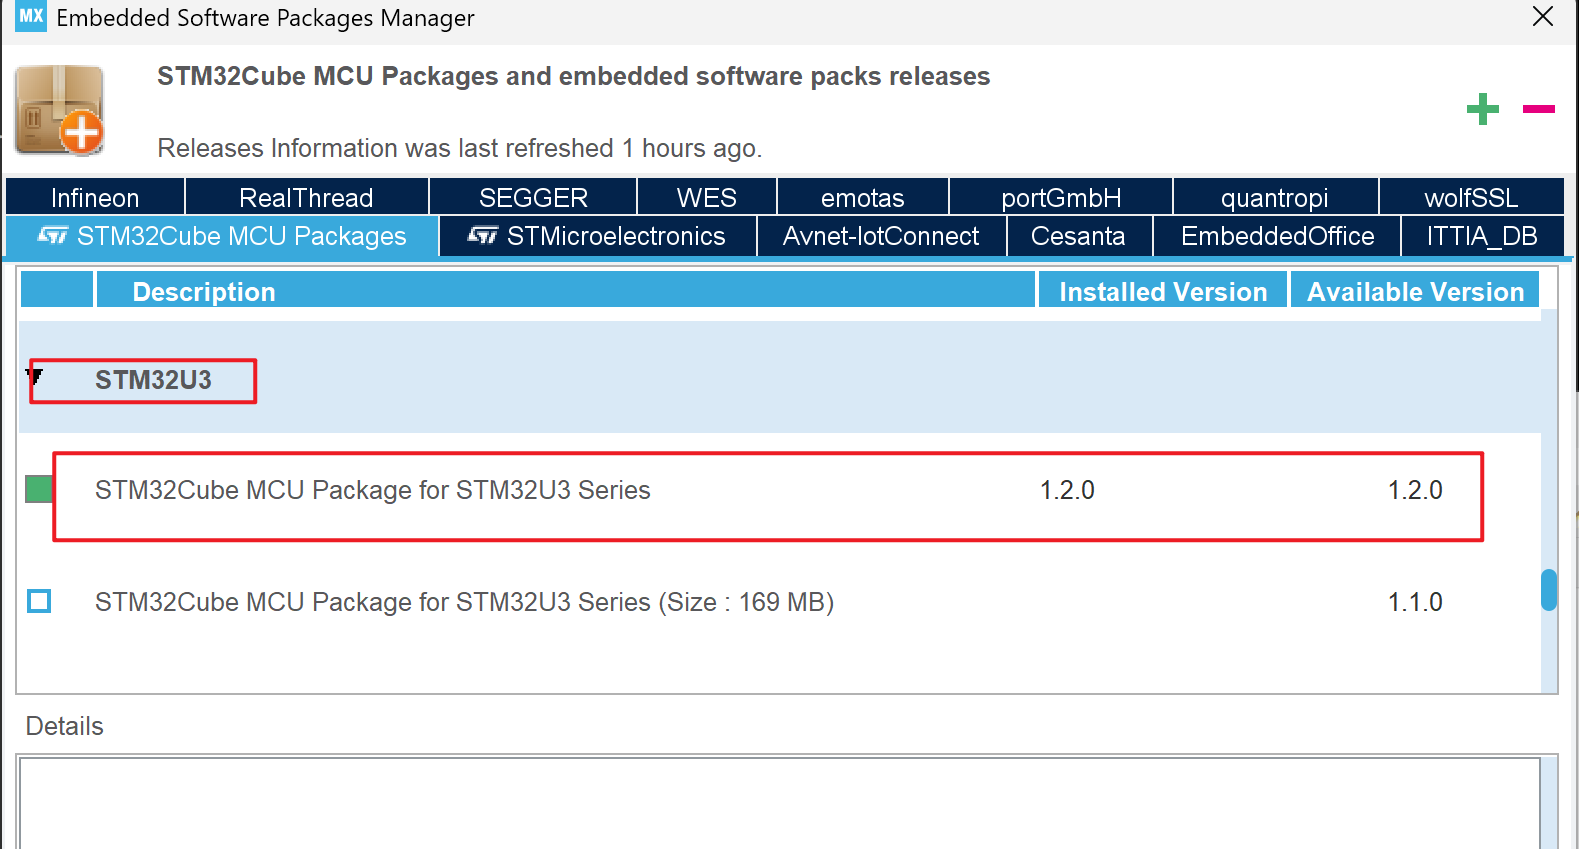Open the ITTIA_DB tab
This screenshot has height=849, width=1579.
[1482, 236]
